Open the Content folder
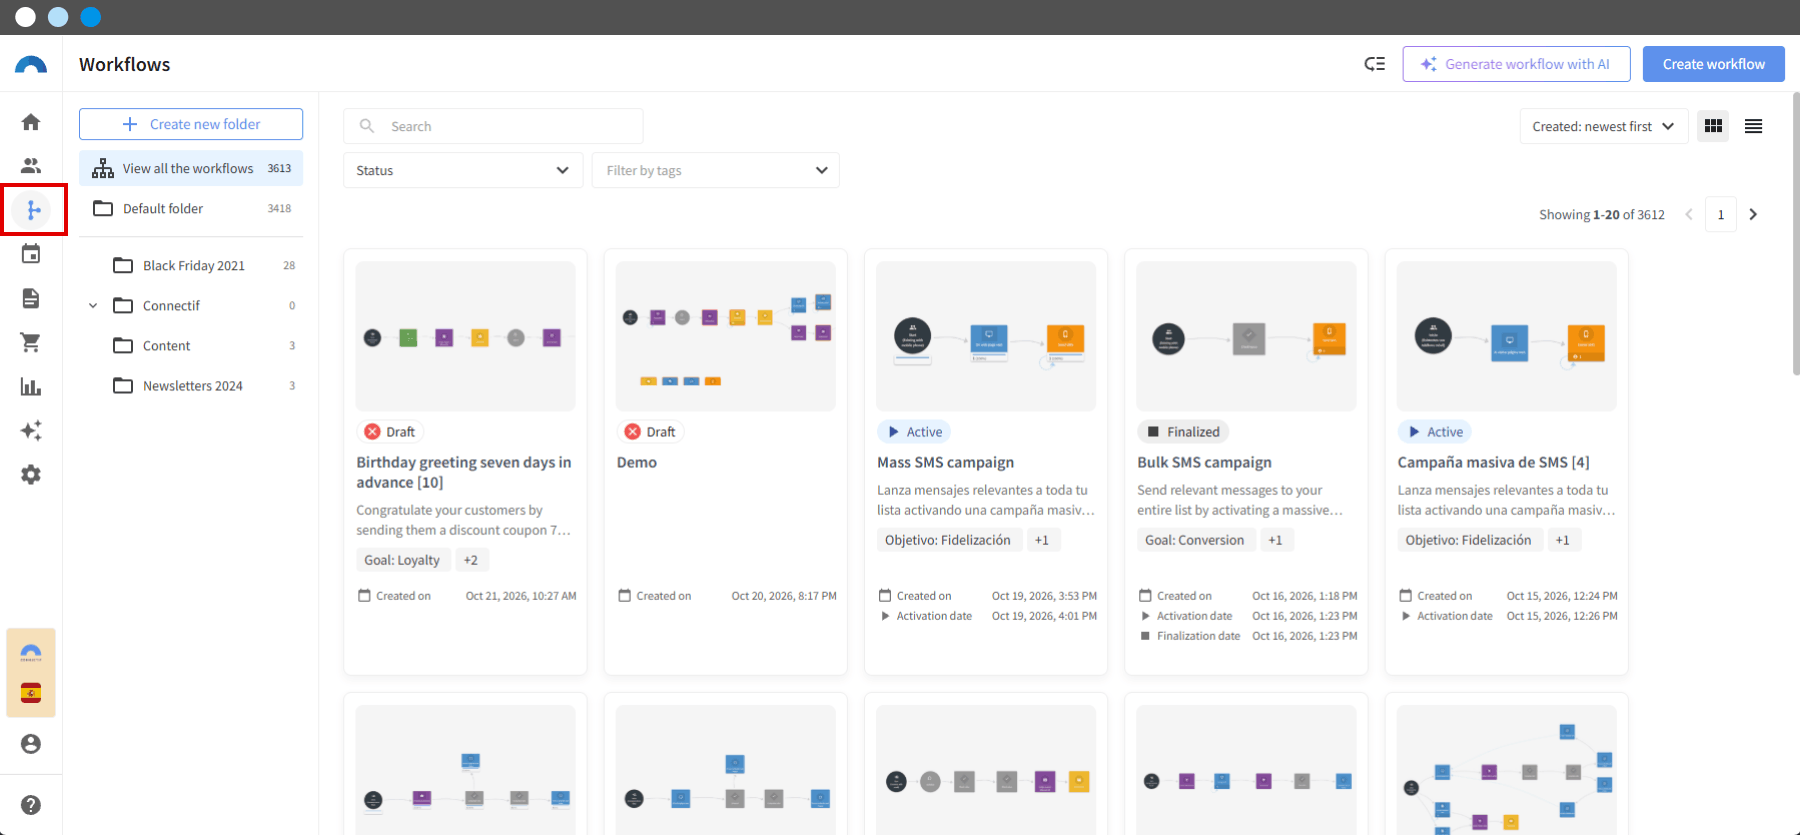The image size is (1800, 835). click(x=204, y=346)
